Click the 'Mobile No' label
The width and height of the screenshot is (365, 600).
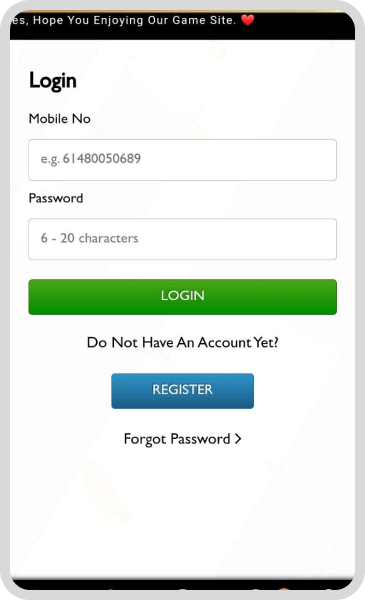tap(60, 119)
